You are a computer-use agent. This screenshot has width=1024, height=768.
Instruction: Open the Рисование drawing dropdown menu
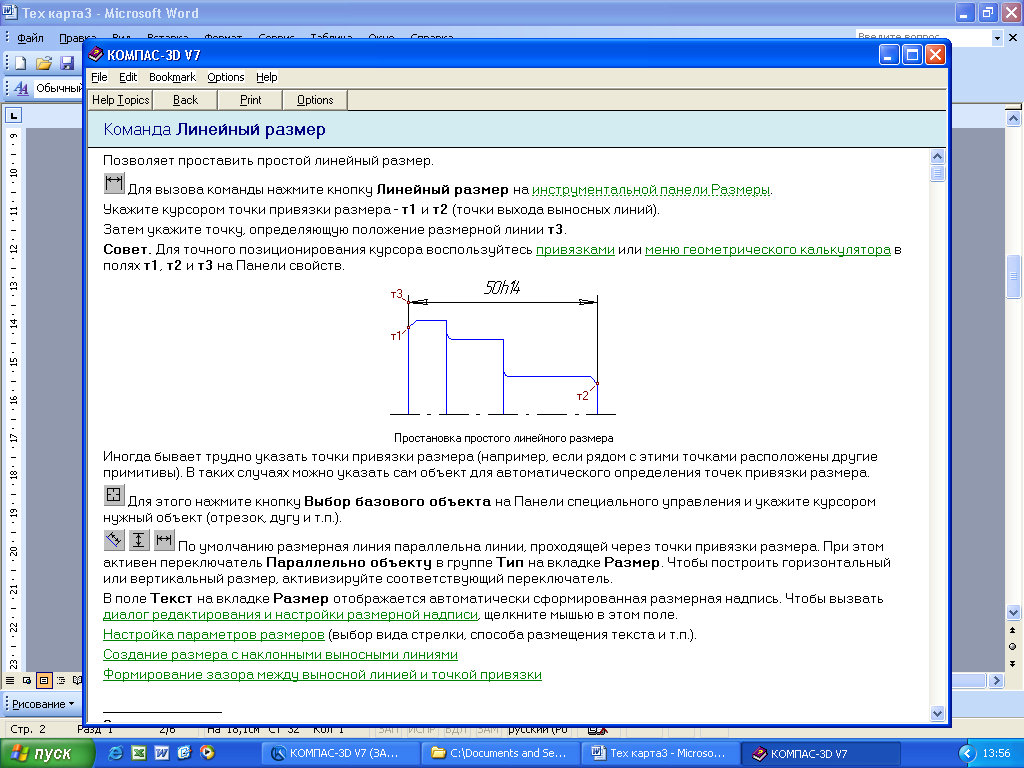42,704
